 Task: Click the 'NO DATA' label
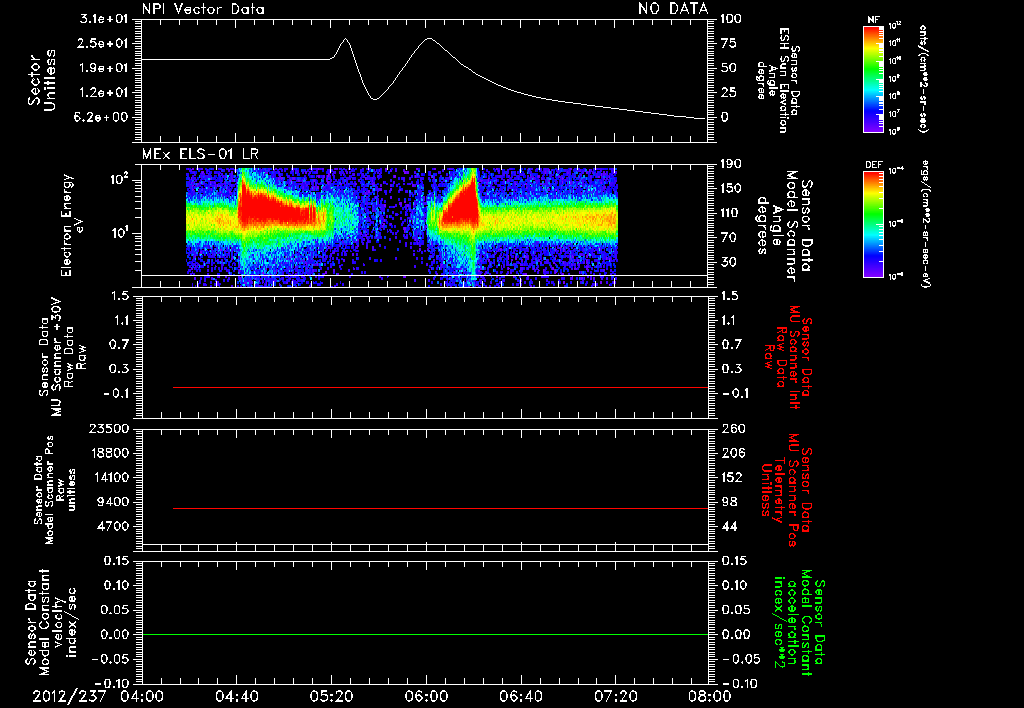click(673, 8)
